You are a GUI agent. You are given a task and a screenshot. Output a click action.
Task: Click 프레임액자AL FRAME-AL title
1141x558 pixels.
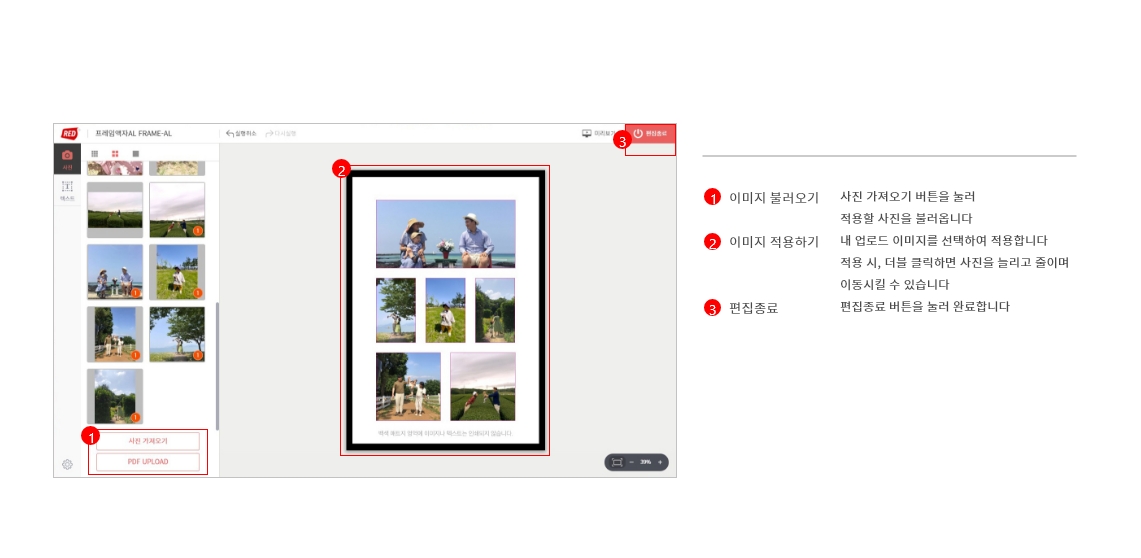(x=133, y=133)
